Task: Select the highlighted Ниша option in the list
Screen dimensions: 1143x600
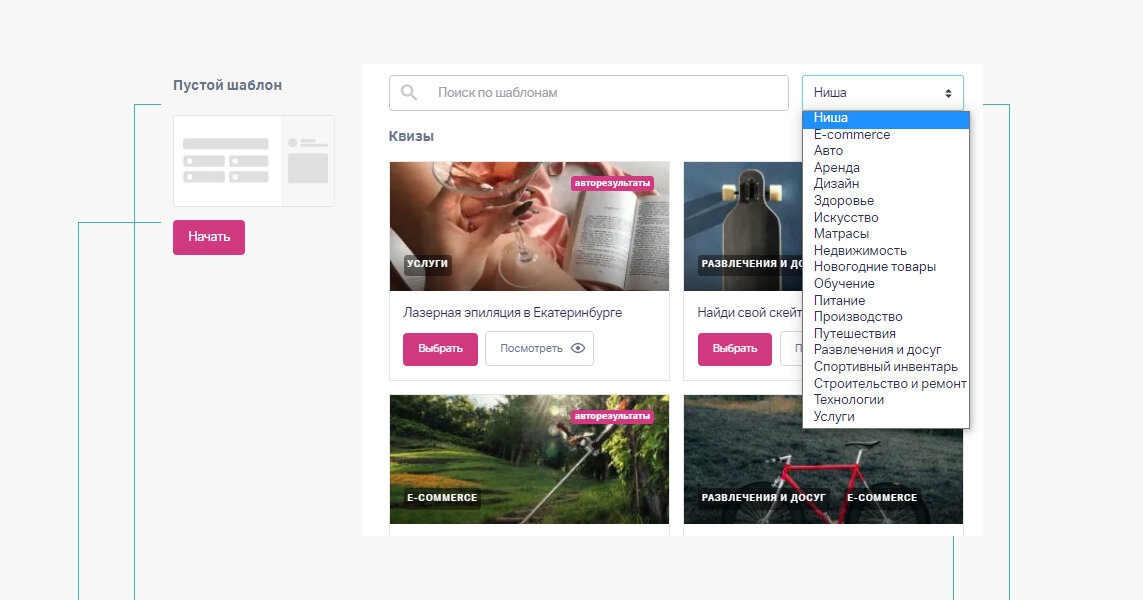Action: point(886,118)
